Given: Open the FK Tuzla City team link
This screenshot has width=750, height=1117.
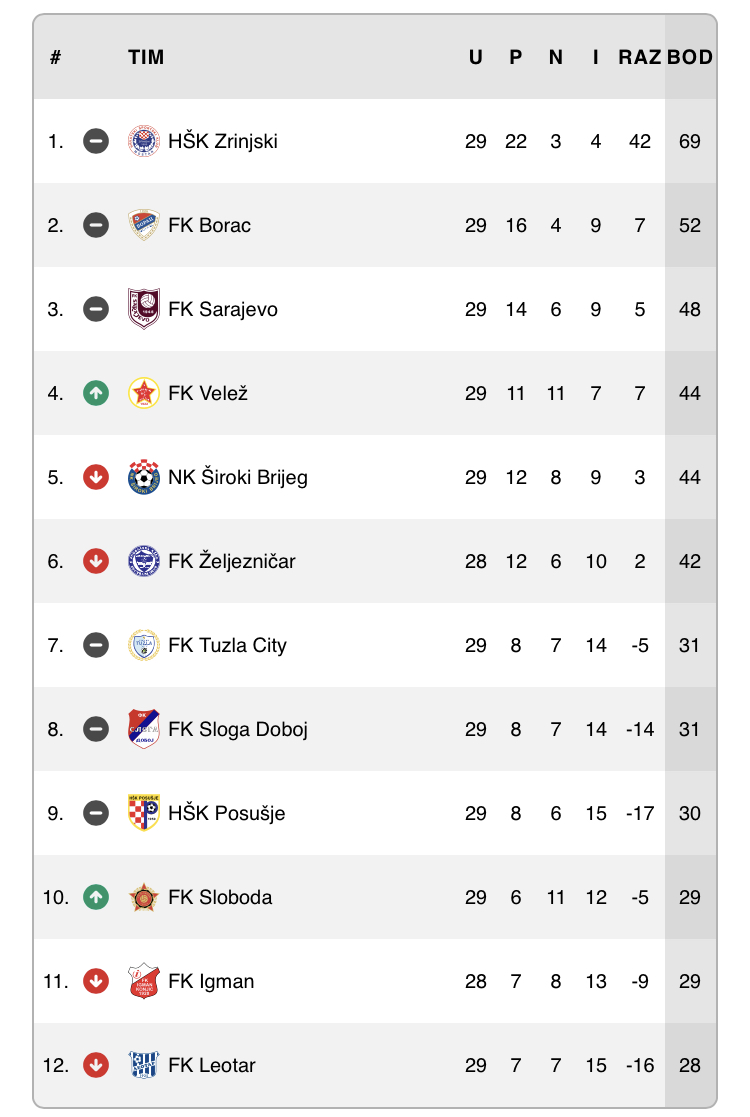Looking at the screenshot, I should (227, 645).
